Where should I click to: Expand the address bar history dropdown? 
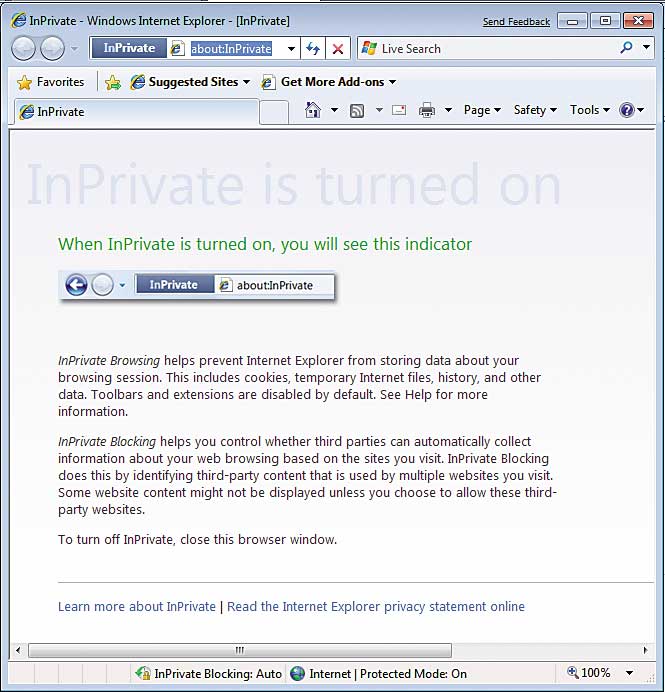point(291,49)
